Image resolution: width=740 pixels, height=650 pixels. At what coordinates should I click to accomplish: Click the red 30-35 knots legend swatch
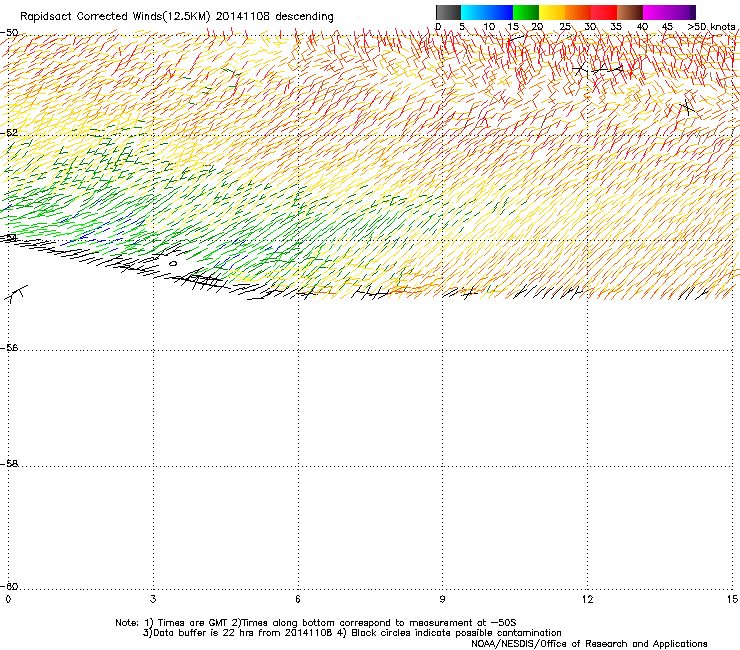604,12
